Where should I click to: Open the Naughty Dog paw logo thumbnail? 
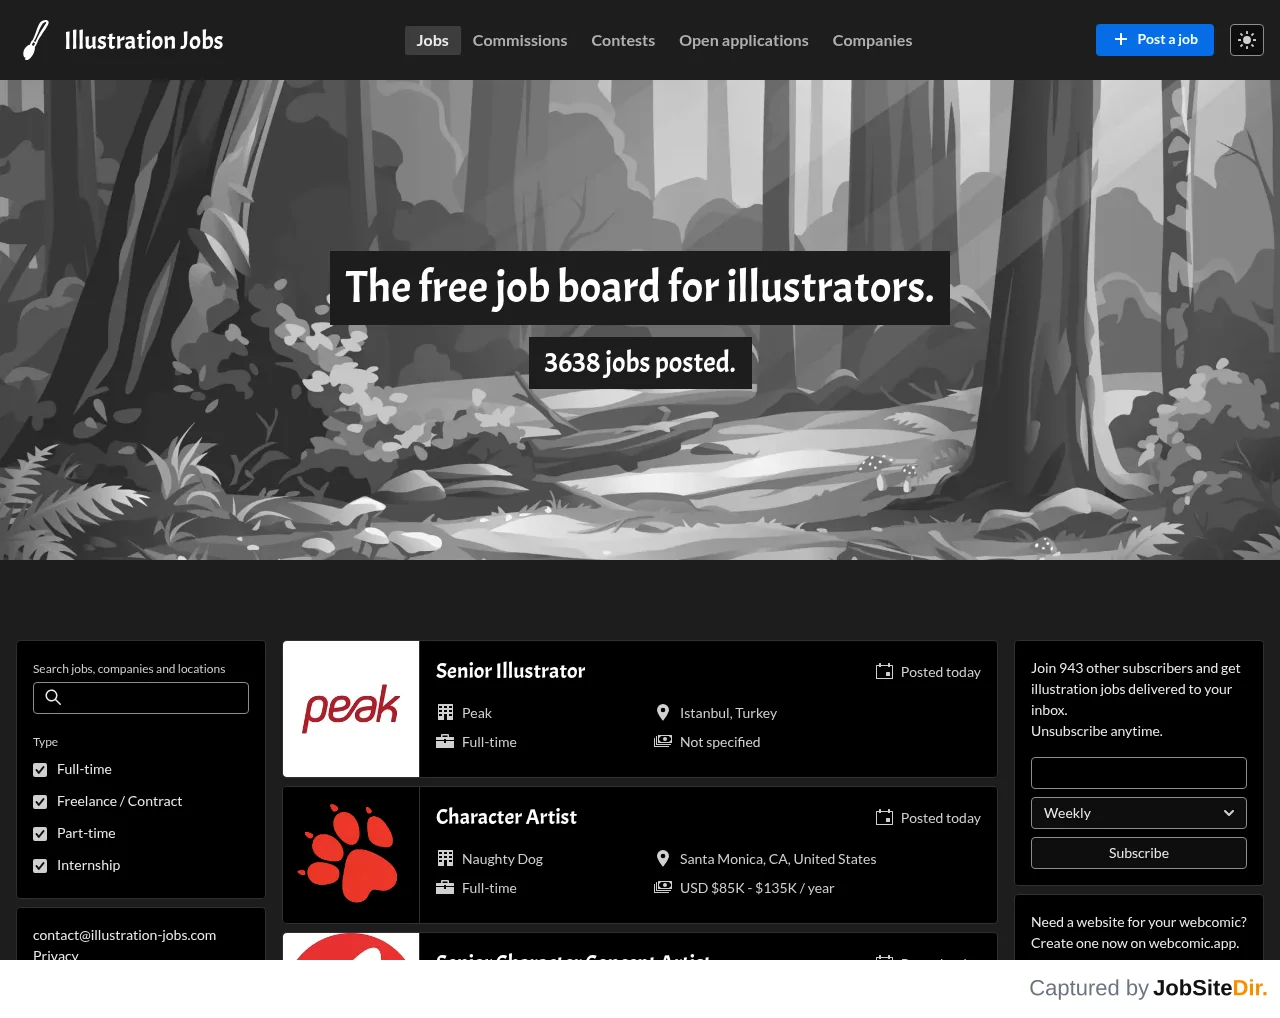click(x=351, y=855)
